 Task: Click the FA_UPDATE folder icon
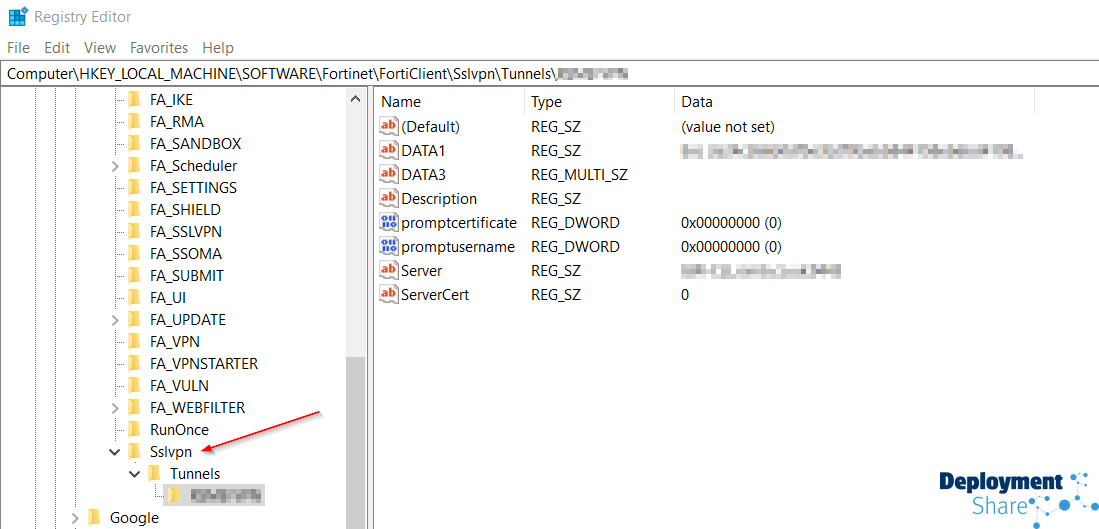click(135, 320)
